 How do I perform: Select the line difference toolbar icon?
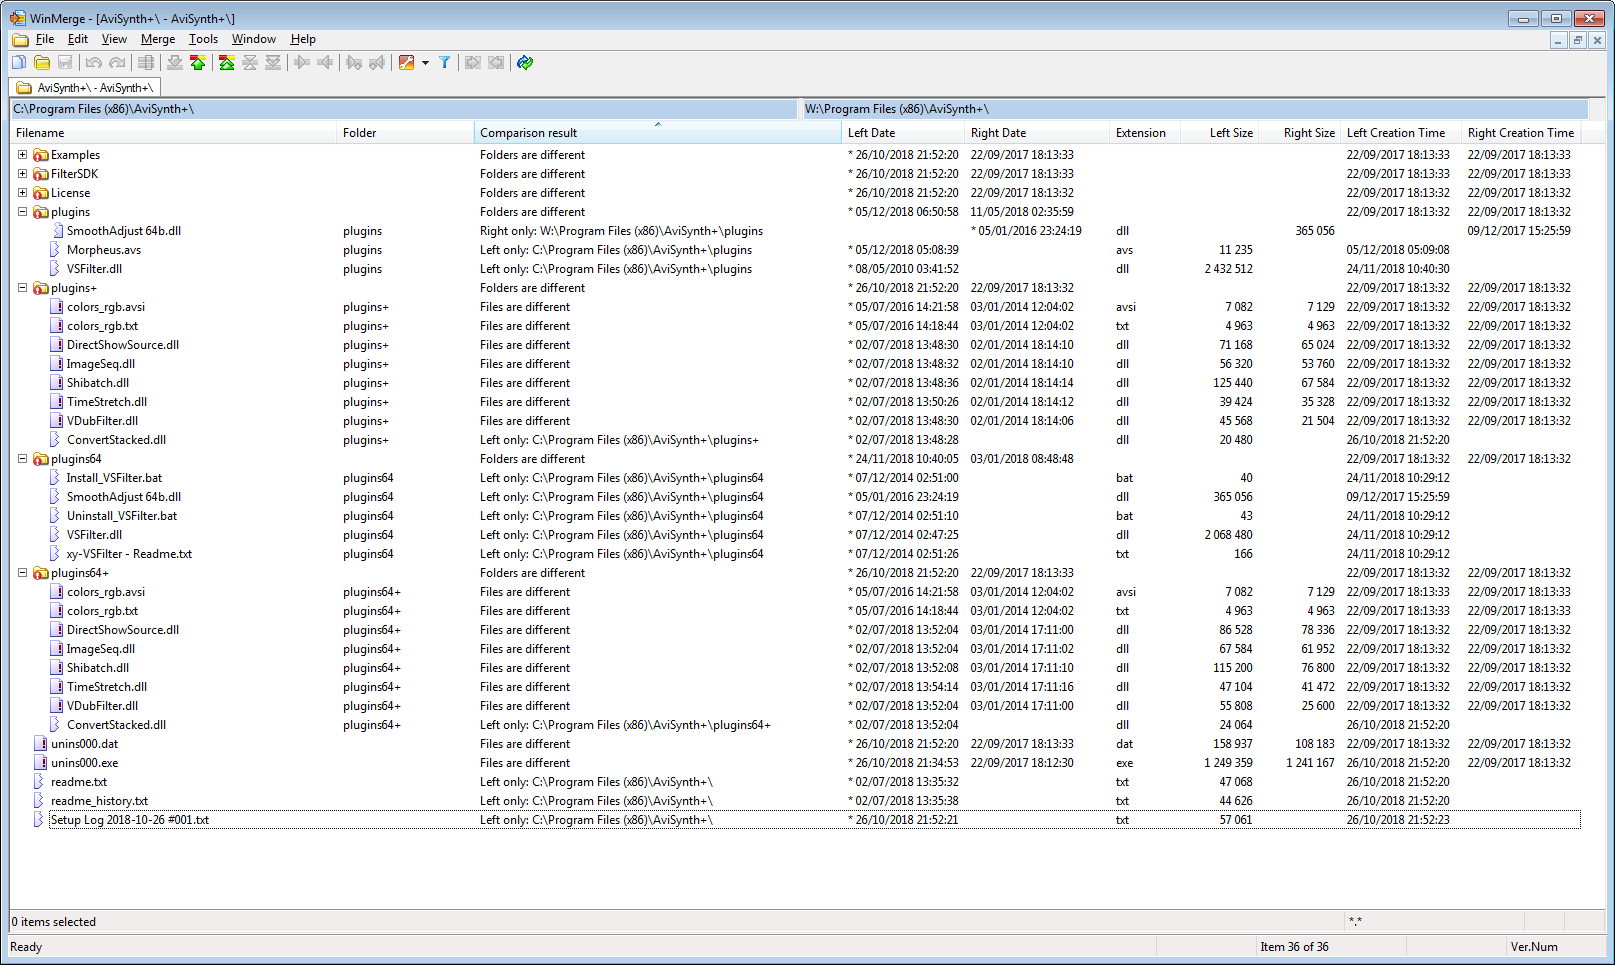pos(146,63)
